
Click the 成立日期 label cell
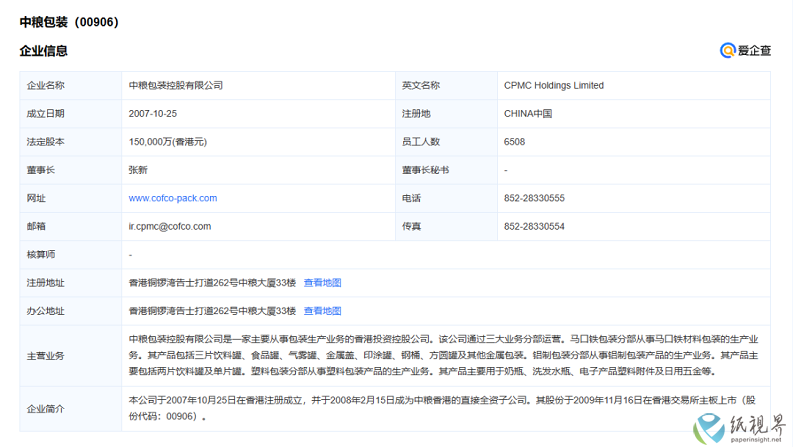71,114
